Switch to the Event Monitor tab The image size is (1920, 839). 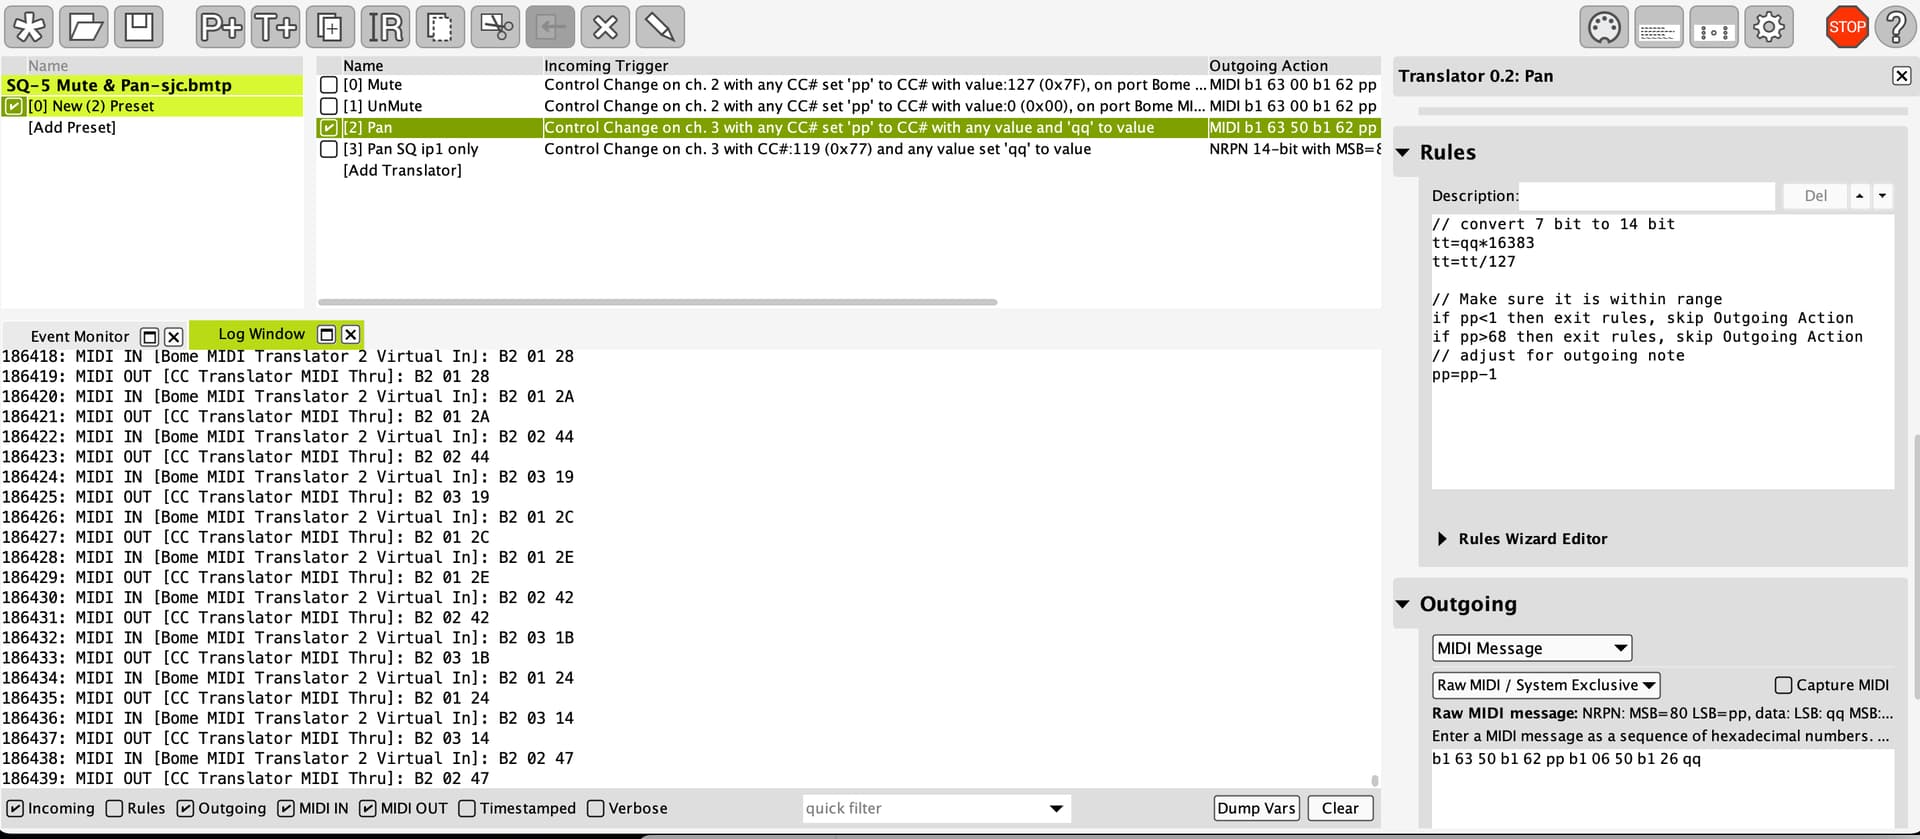80,336
